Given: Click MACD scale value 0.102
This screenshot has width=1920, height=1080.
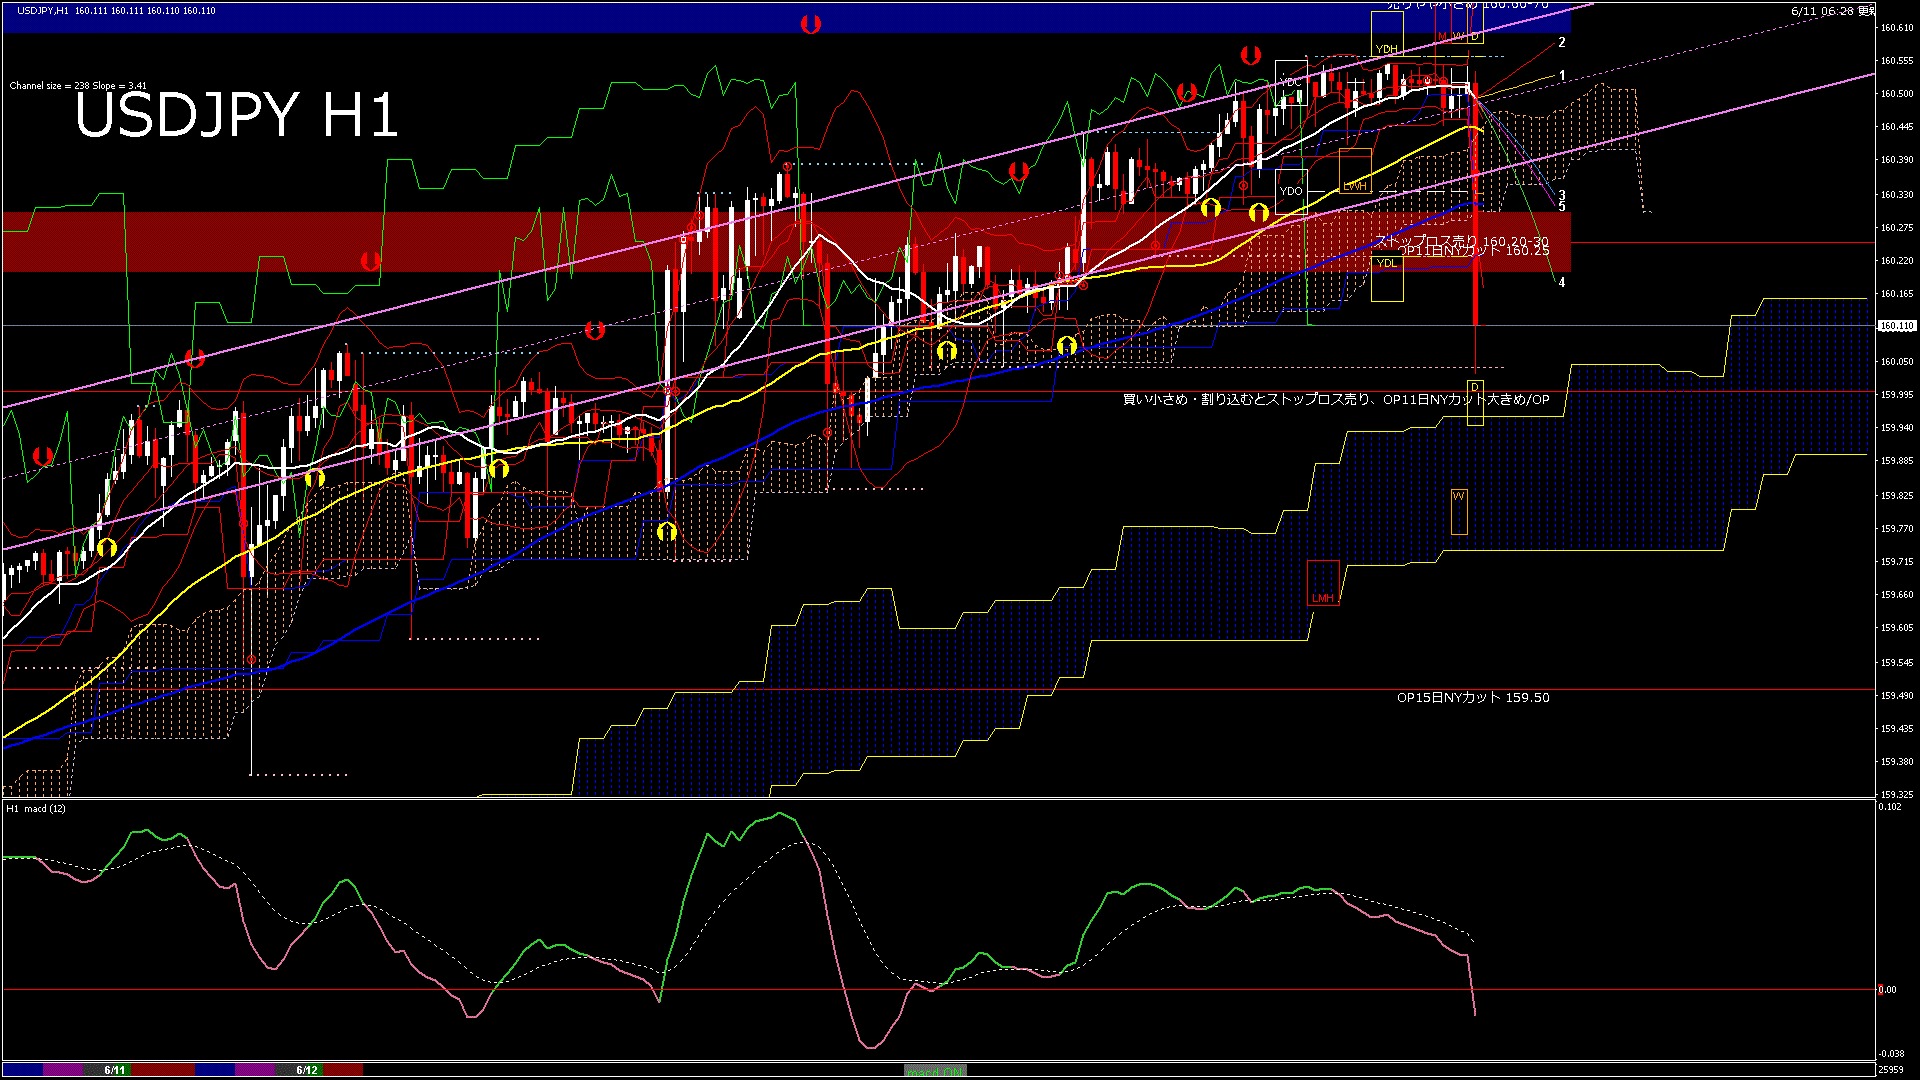Looking at the screenshot, I should (1890, 806).
